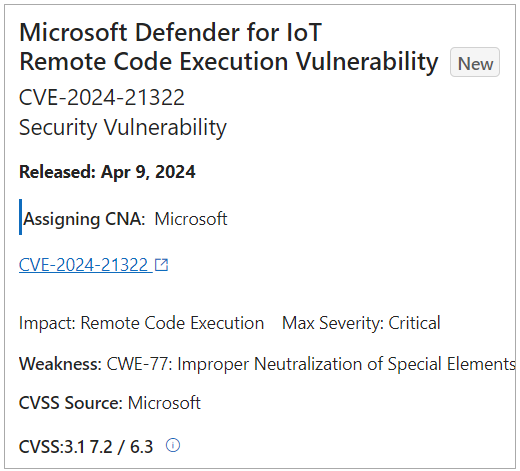Open the CVSS score info icon
Viewport: 520px width, 471px height.
(x=173, y=445)
